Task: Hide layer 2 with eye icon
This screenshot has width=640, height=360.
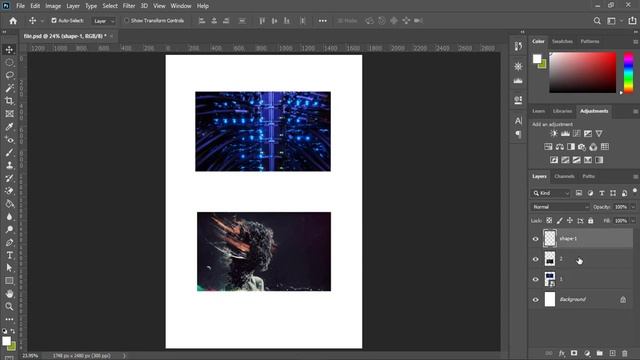Action: pyautogui.click(x=536, y=259)
